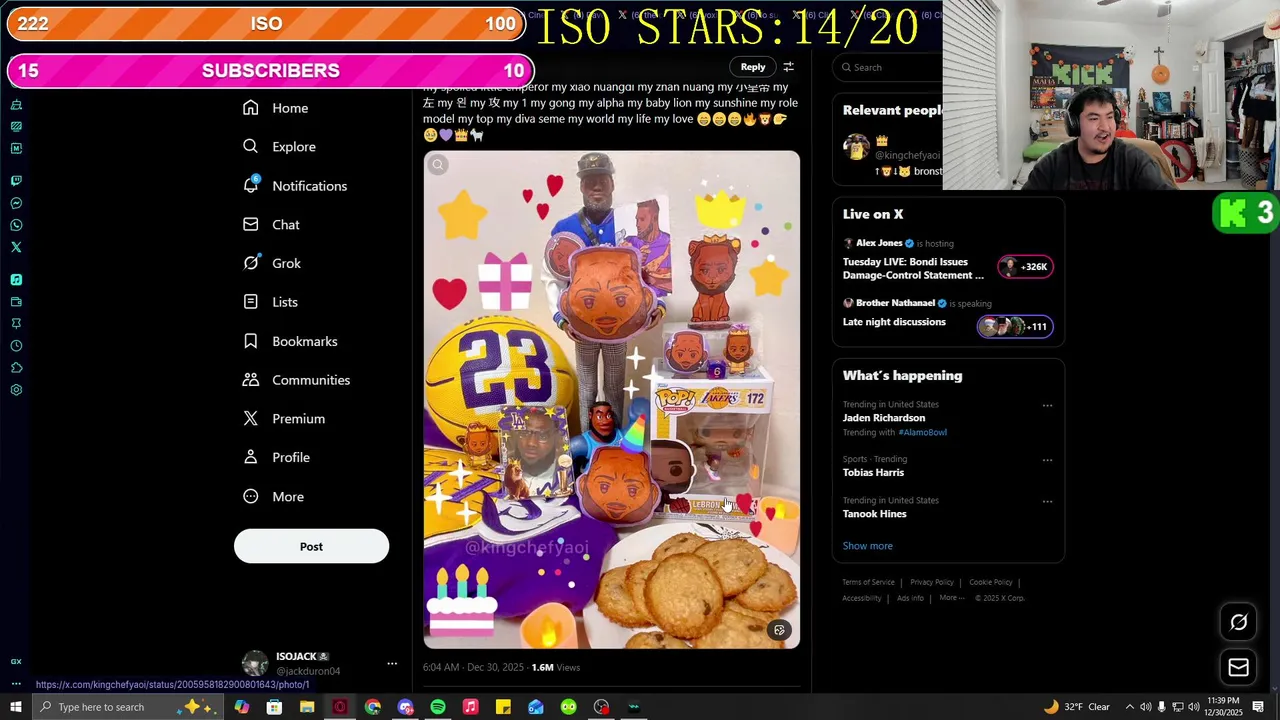The width and height of the screenshot is (1280, 720).
Task: Click the icon at photo's bottom-right corner
Action: (x=779, y=630)
